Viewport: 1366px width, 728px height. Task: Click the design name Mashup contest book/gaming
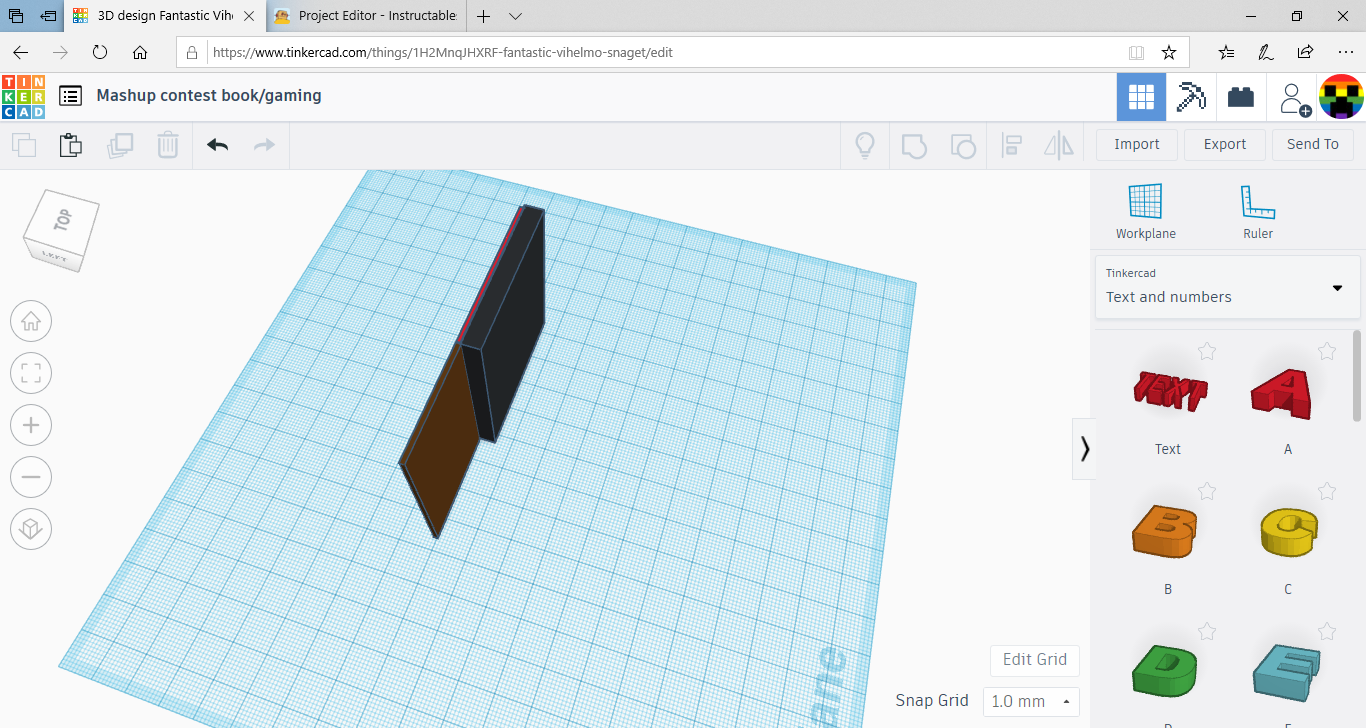click(x=209, y=96)
